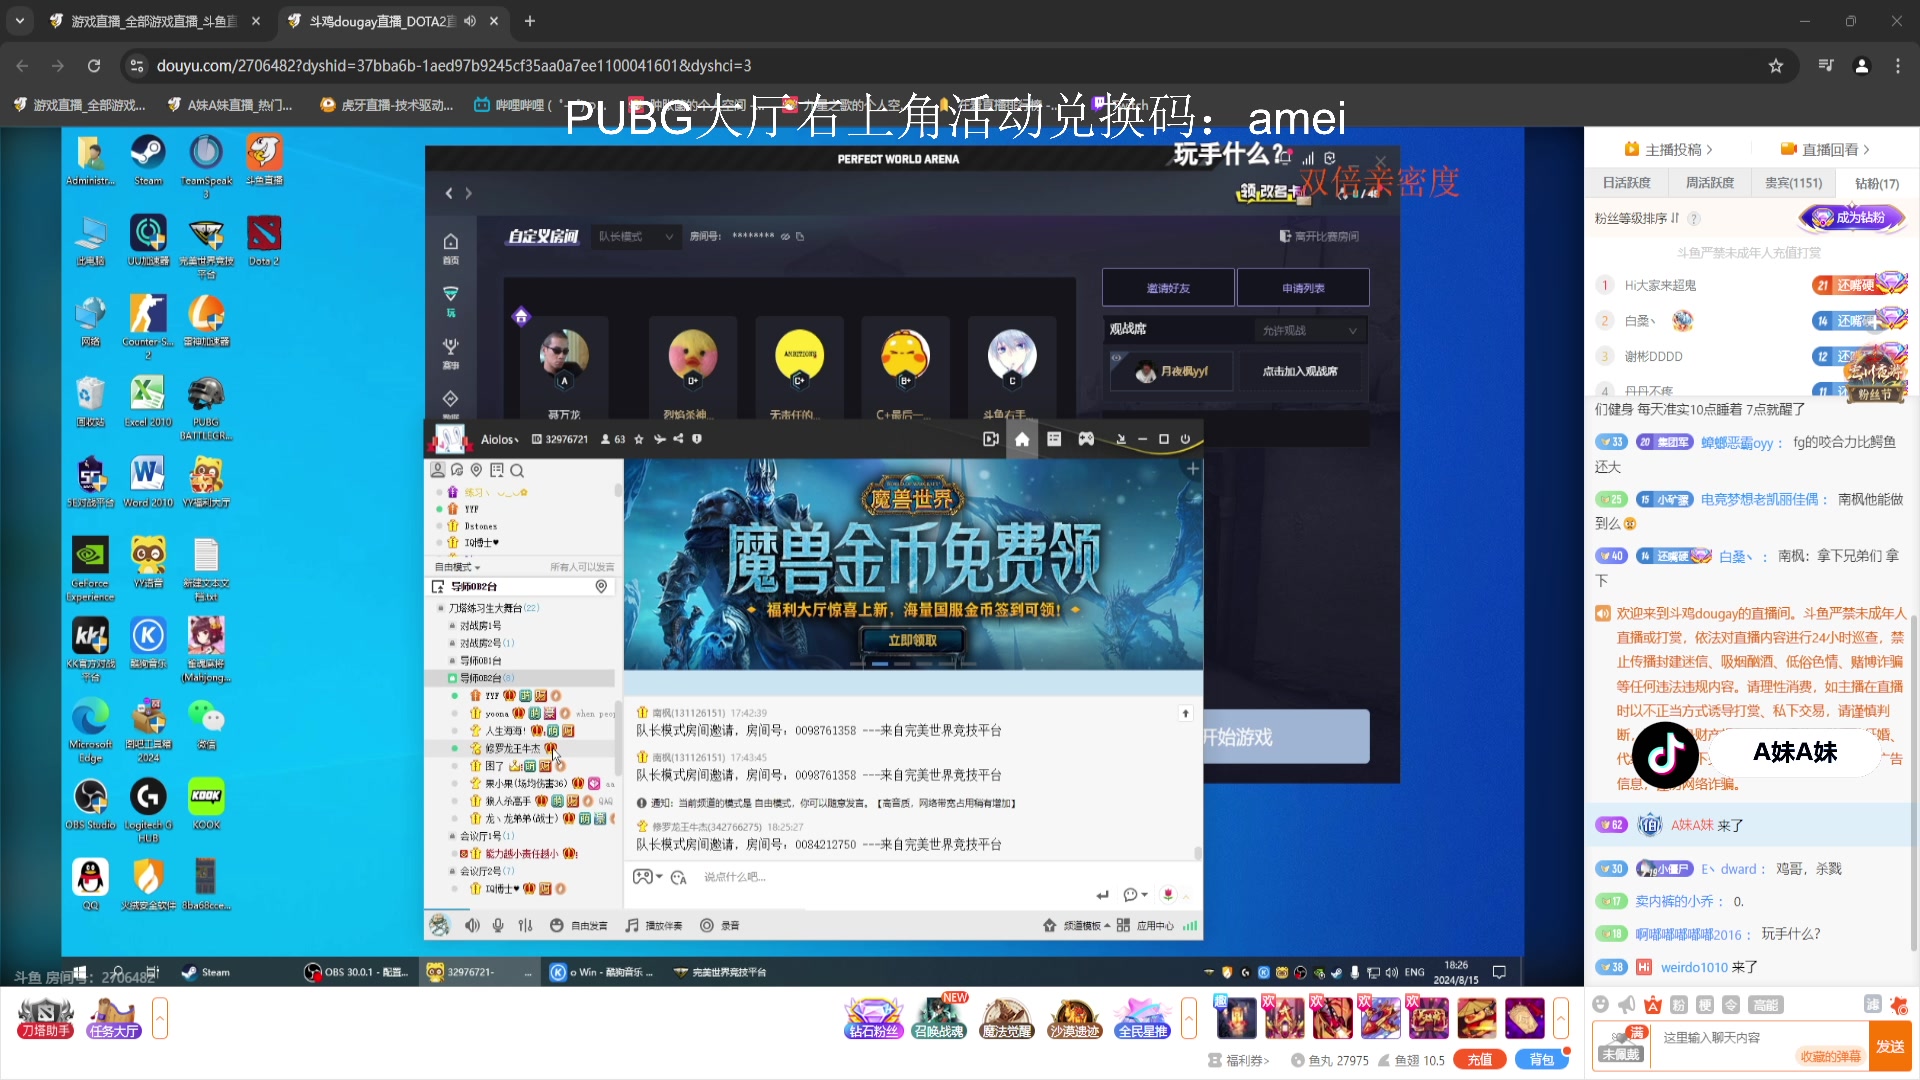This screenshot has width=1920, height=1080.
Task: Mute the YY speaker output
Action: 472,926
